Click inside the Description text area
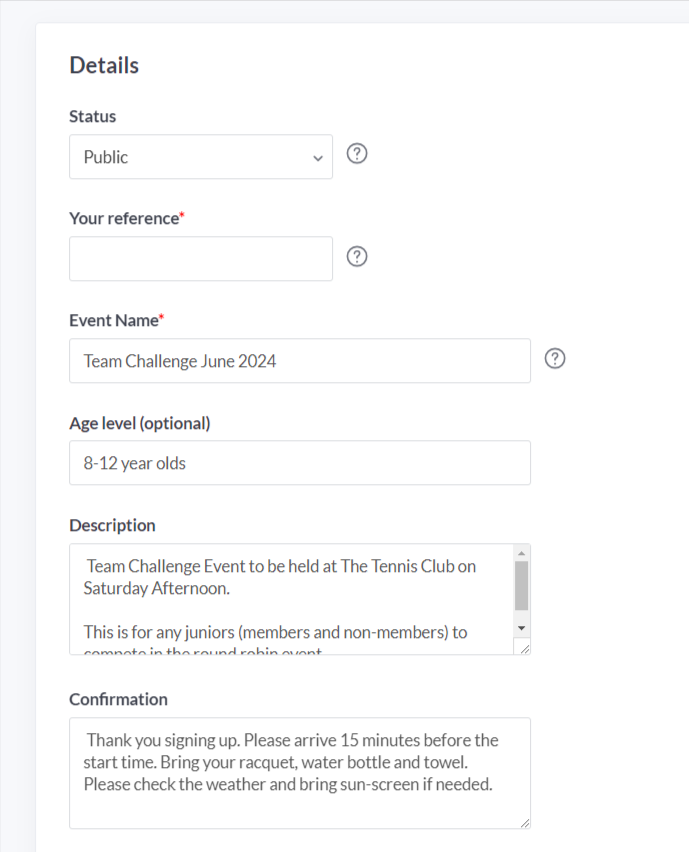 click(292, 599)
